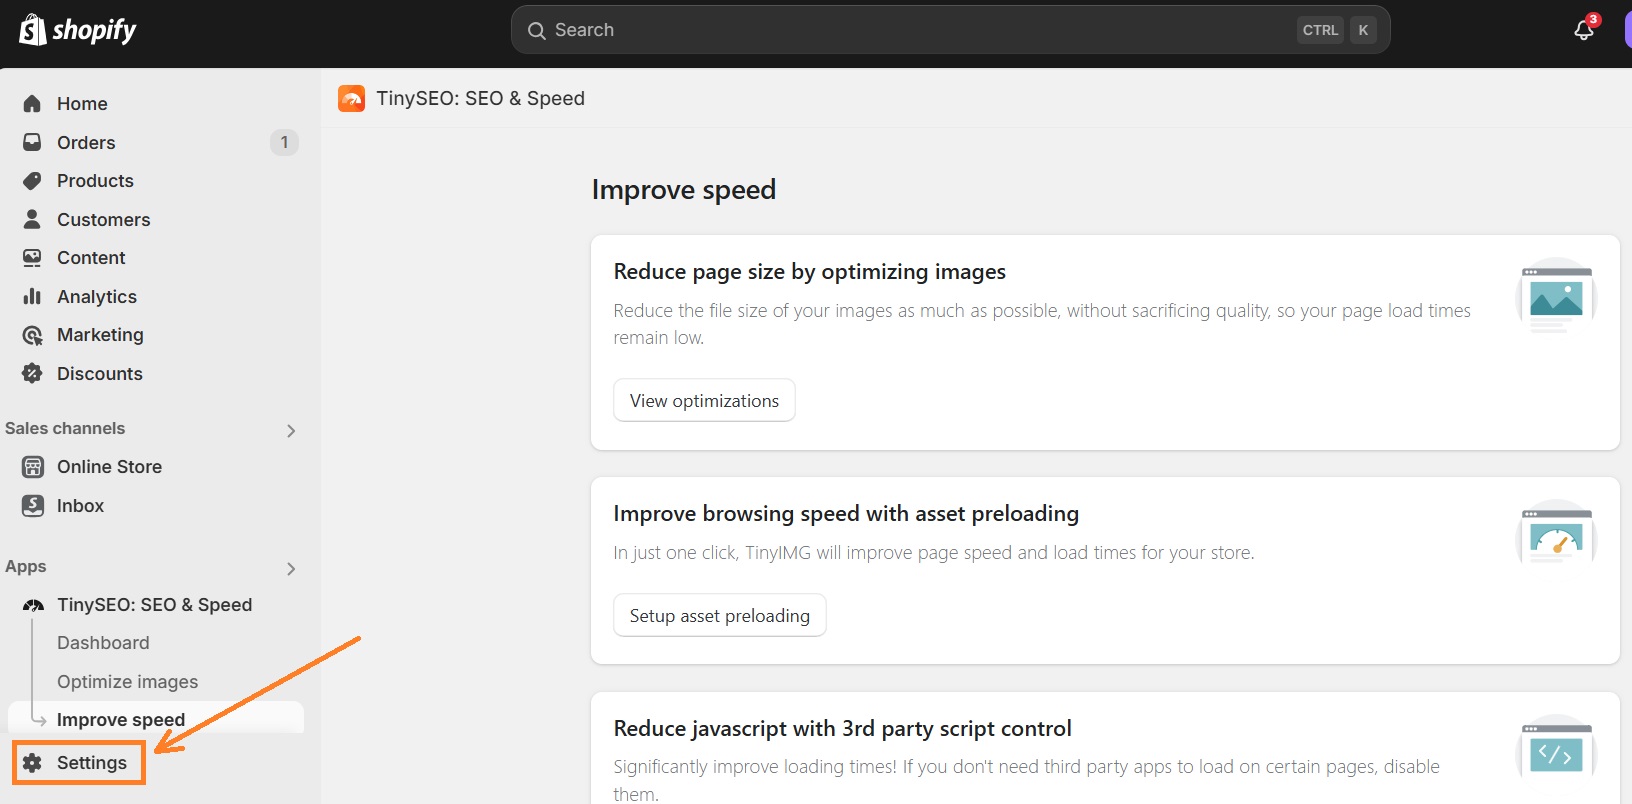Click the Content icon
The height and width of the screenshot is (804, 1632).
(x=32, y=258)
